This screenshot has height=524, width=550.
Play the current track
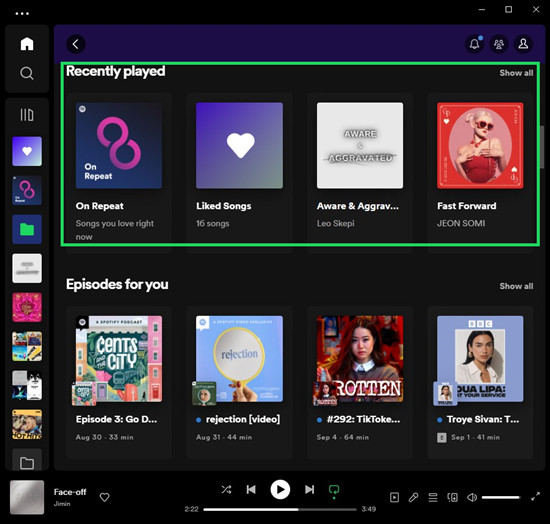click(x=280, y=489)
